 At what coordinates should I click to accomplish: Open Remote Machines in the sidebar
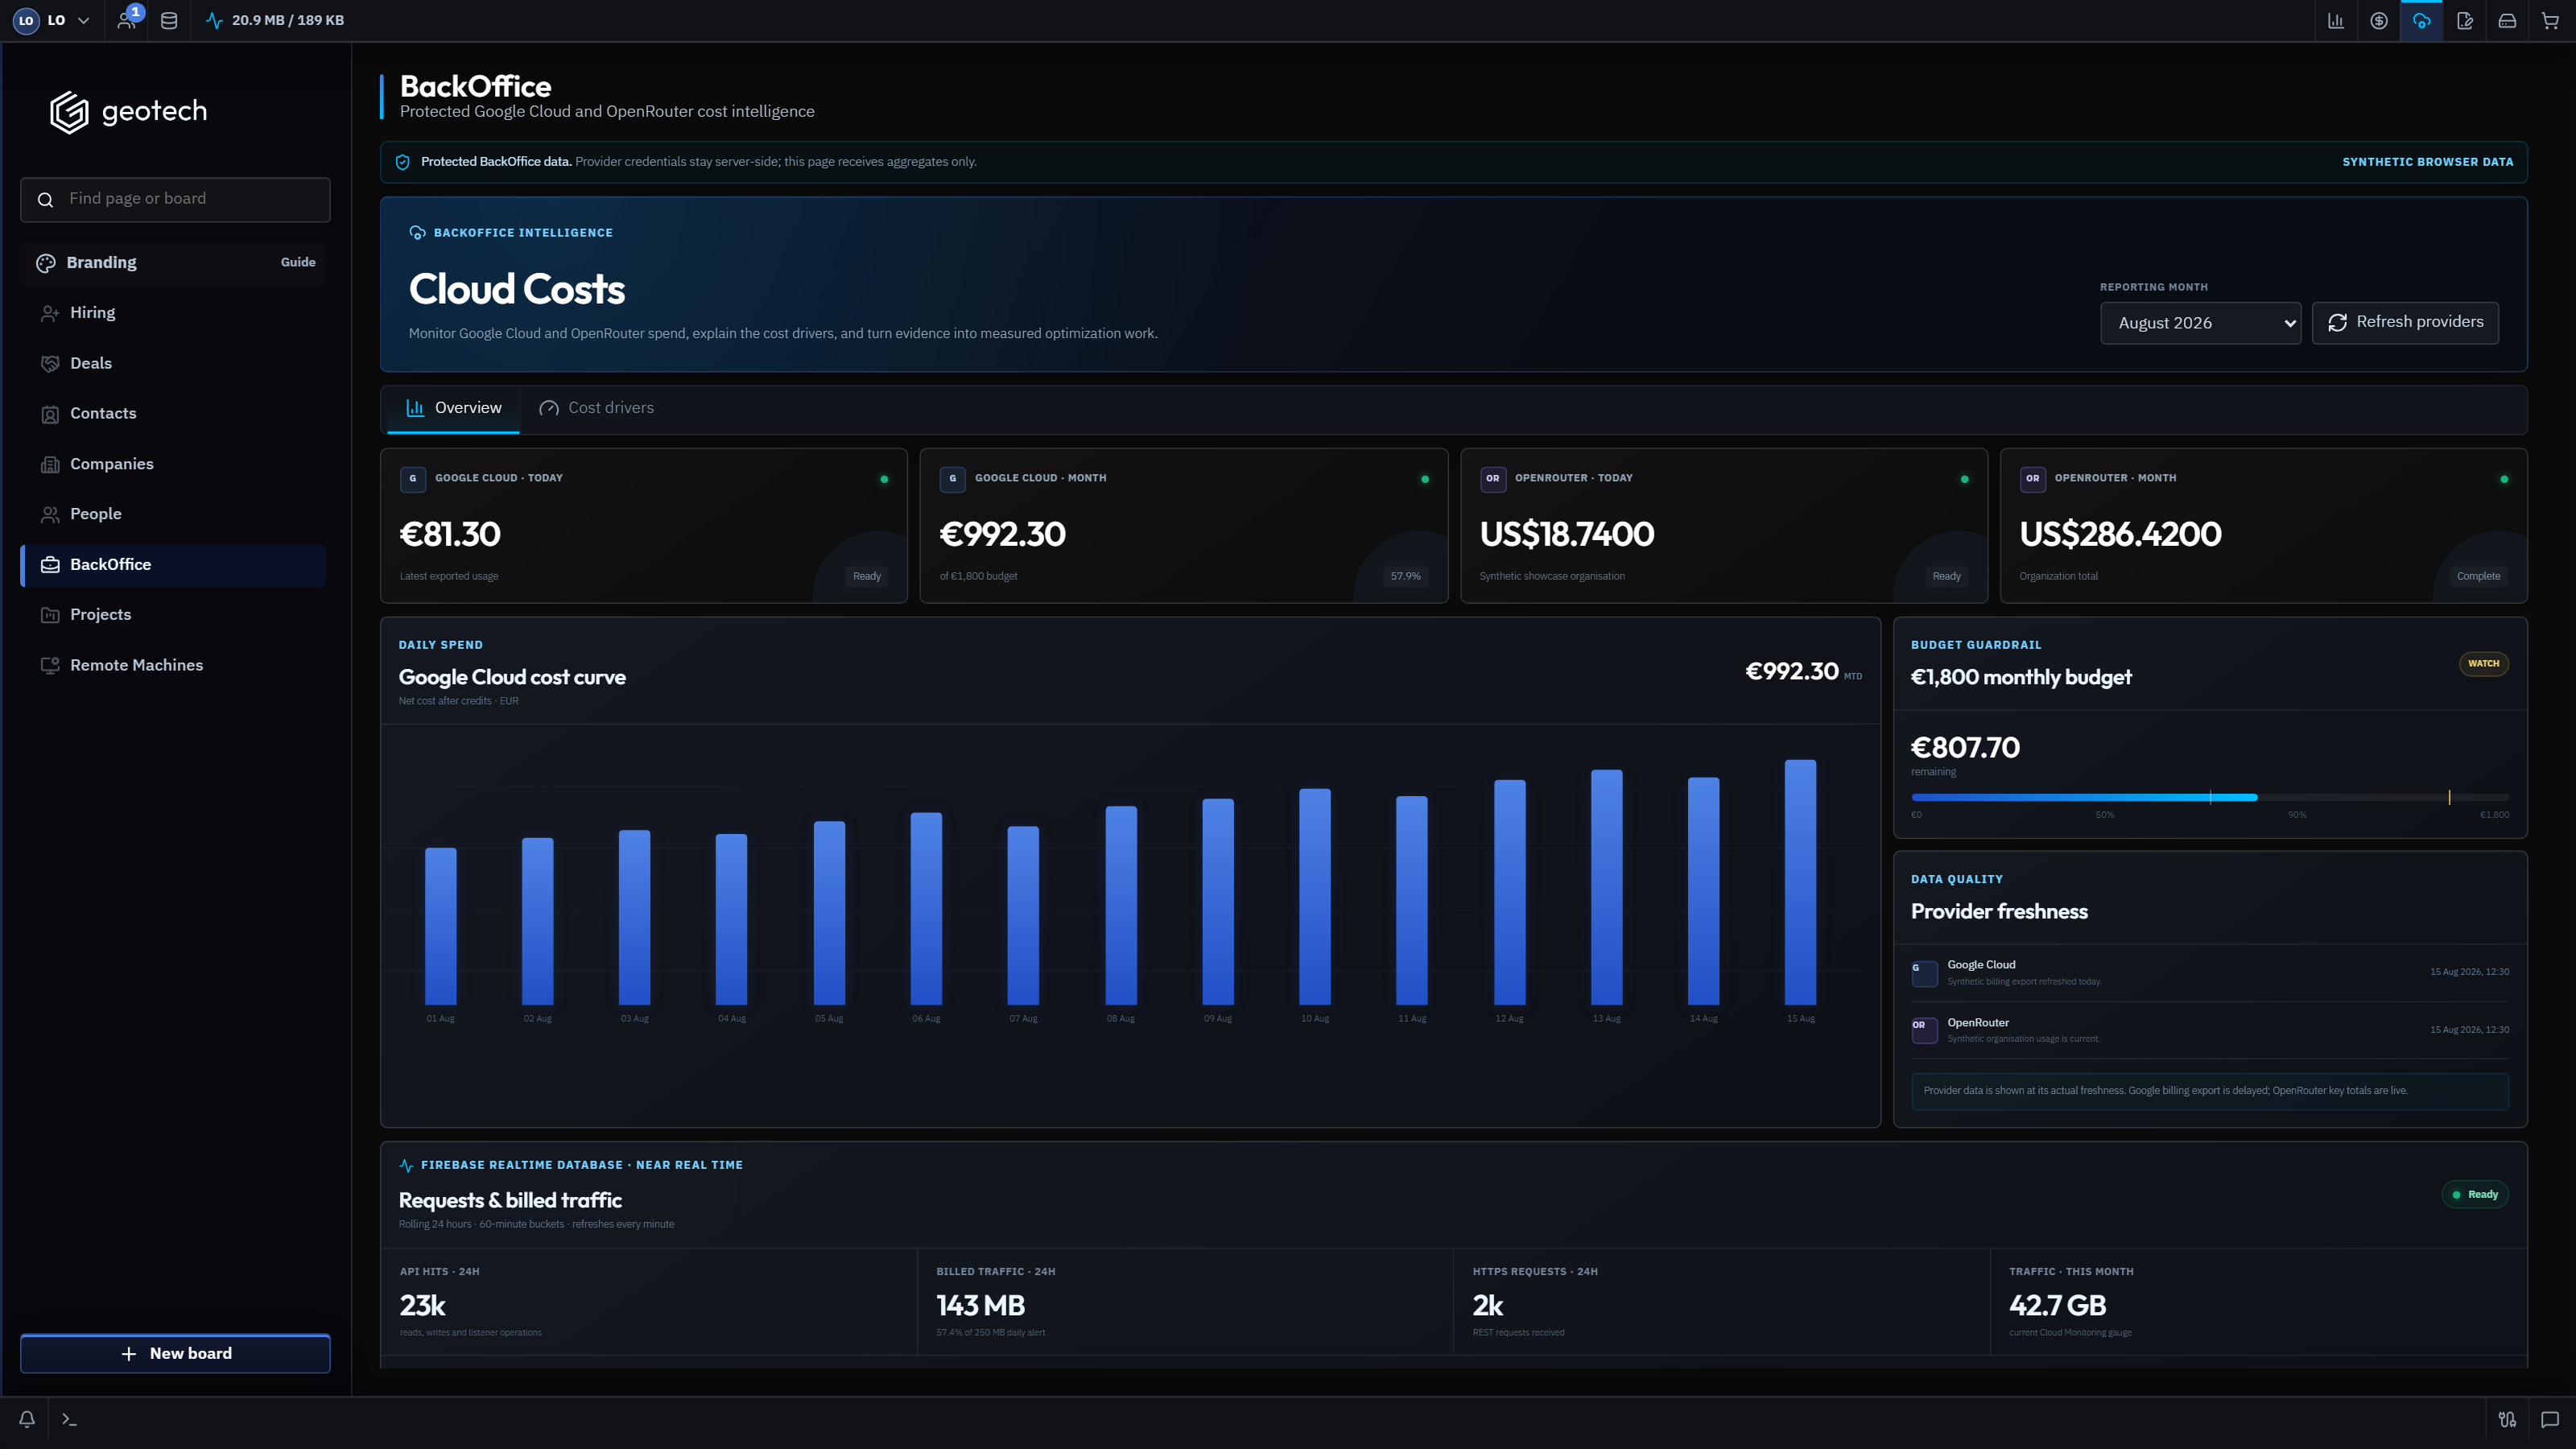pyautogui.click(x=172, y=665)
